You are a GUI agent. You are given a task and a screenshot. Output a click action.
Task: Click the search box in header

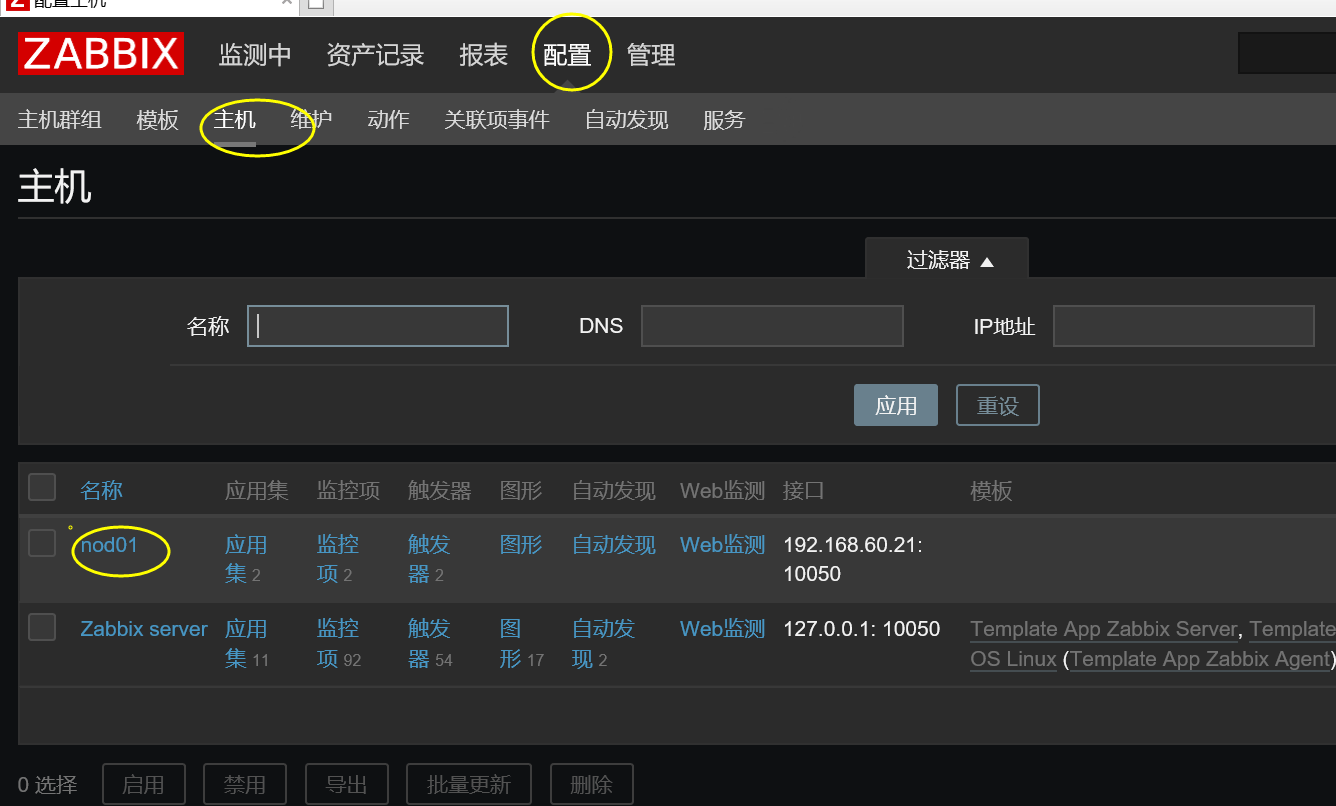click(1287, 53)
